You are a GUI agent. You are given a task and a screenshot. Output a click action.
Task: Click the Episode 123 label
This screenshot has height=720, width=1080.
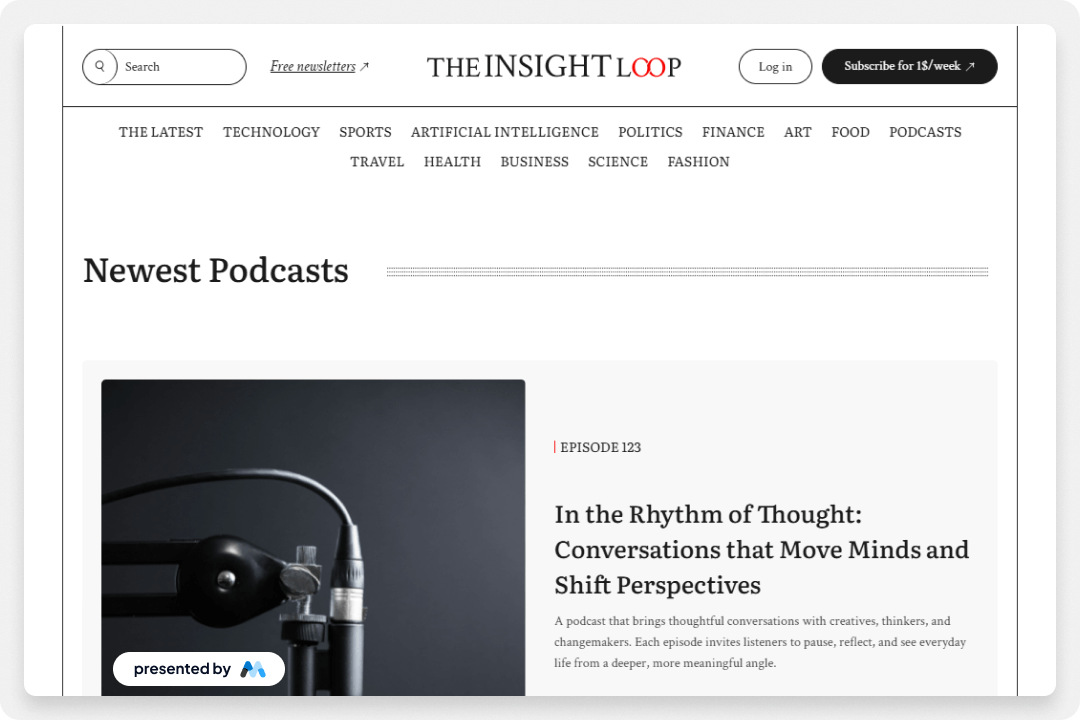click(600, 447)
